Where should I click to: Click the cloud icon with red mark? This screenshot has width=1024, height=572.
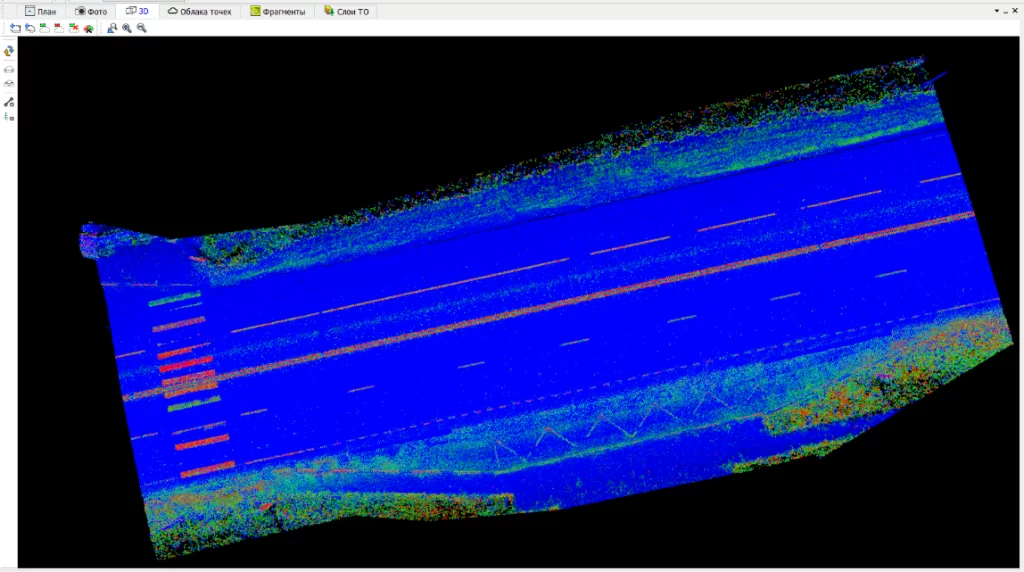59,28
